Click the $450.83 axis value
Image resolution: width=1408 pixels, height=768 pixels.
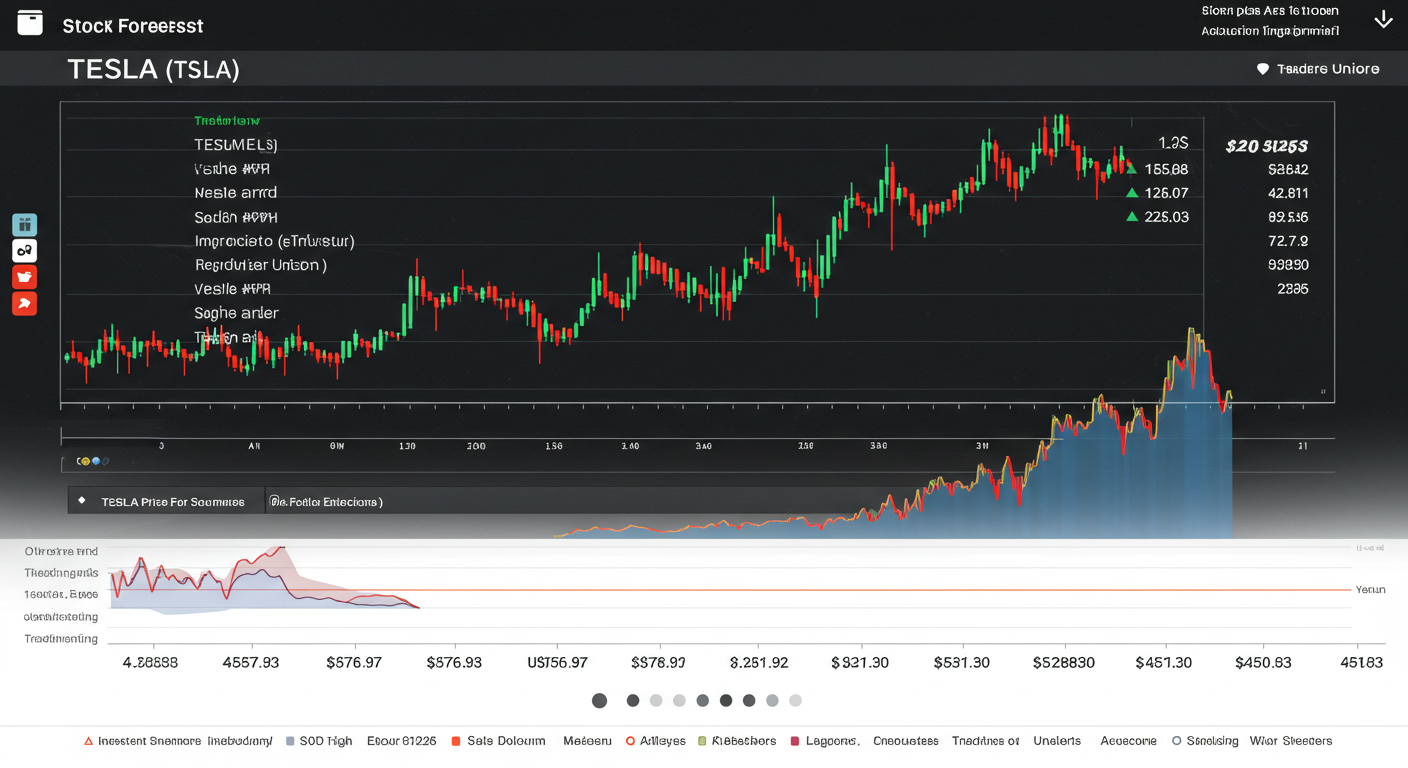[x=1263, y=663]
